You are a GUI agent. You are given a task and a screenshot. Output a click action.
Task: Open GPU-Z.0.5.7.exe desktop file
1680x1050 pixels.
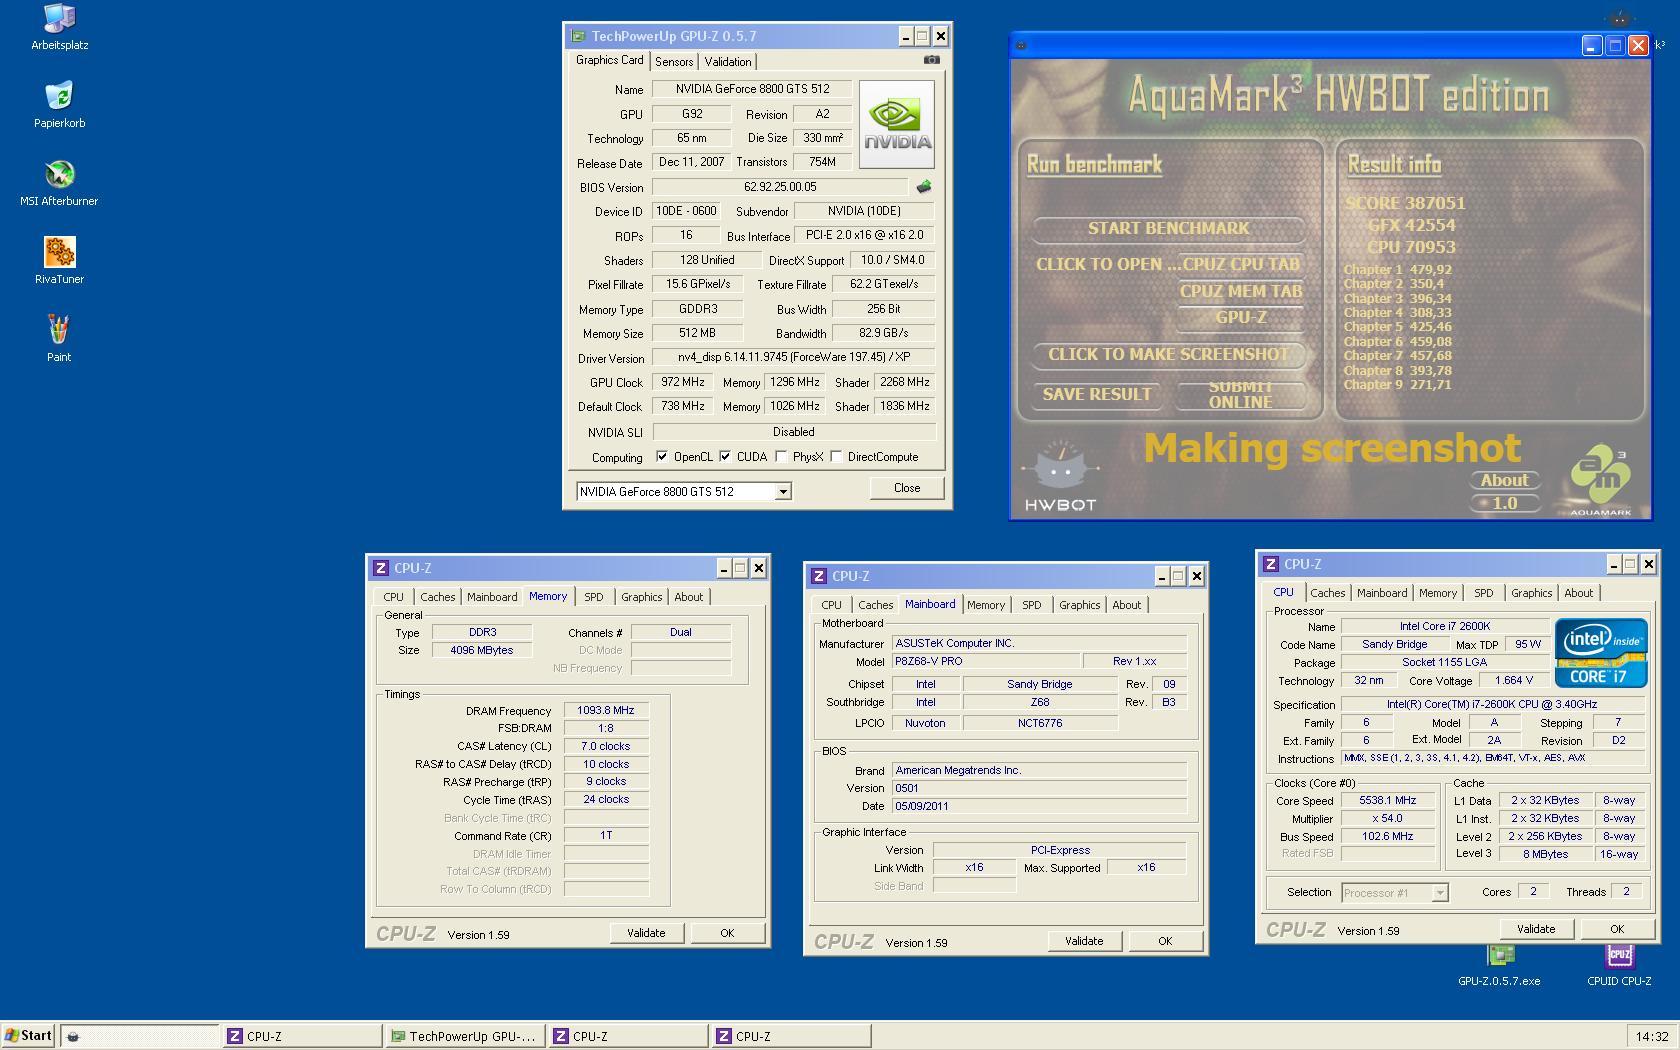1499,965
